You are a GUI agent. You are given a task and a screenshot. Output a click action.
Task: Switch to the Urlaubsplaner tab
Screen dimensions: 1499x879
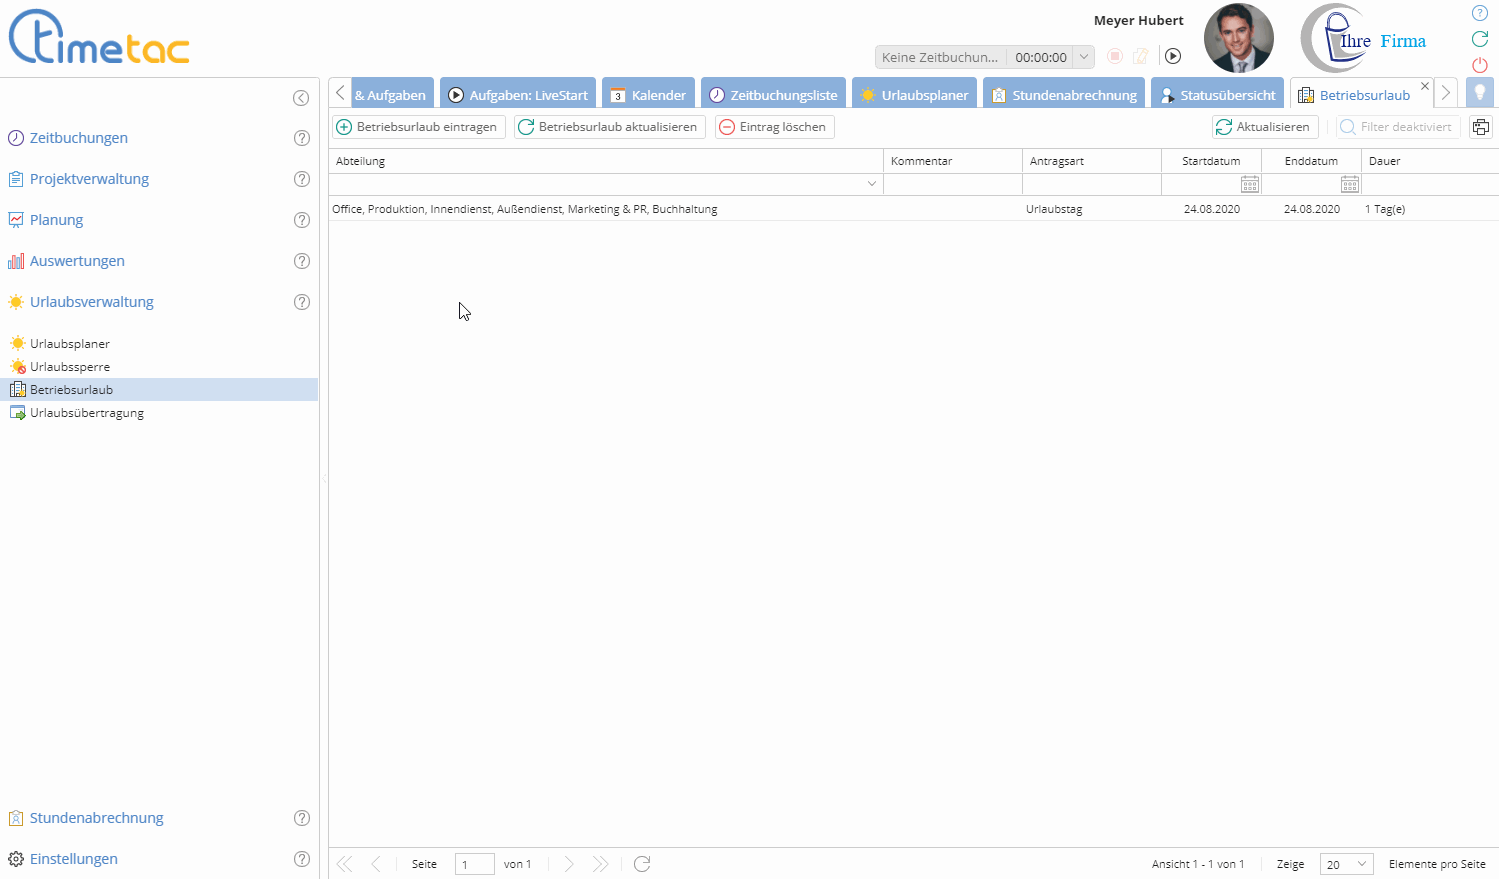[914, 95]
